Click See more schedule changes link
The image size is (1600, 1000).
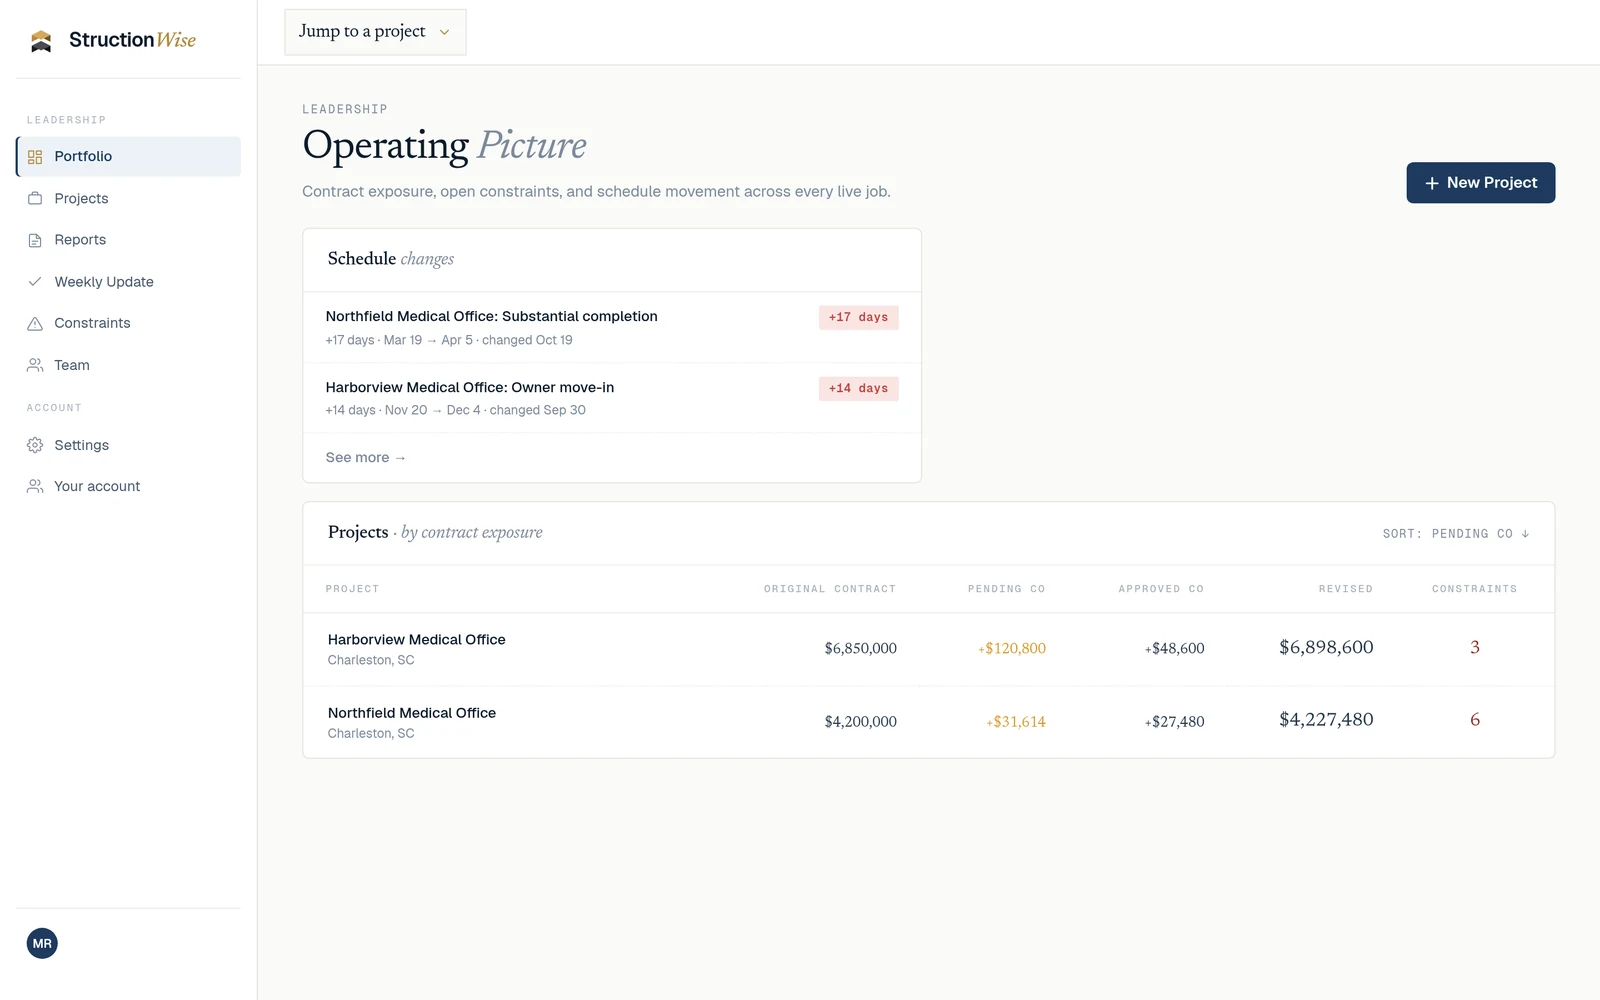click(365, 458)
